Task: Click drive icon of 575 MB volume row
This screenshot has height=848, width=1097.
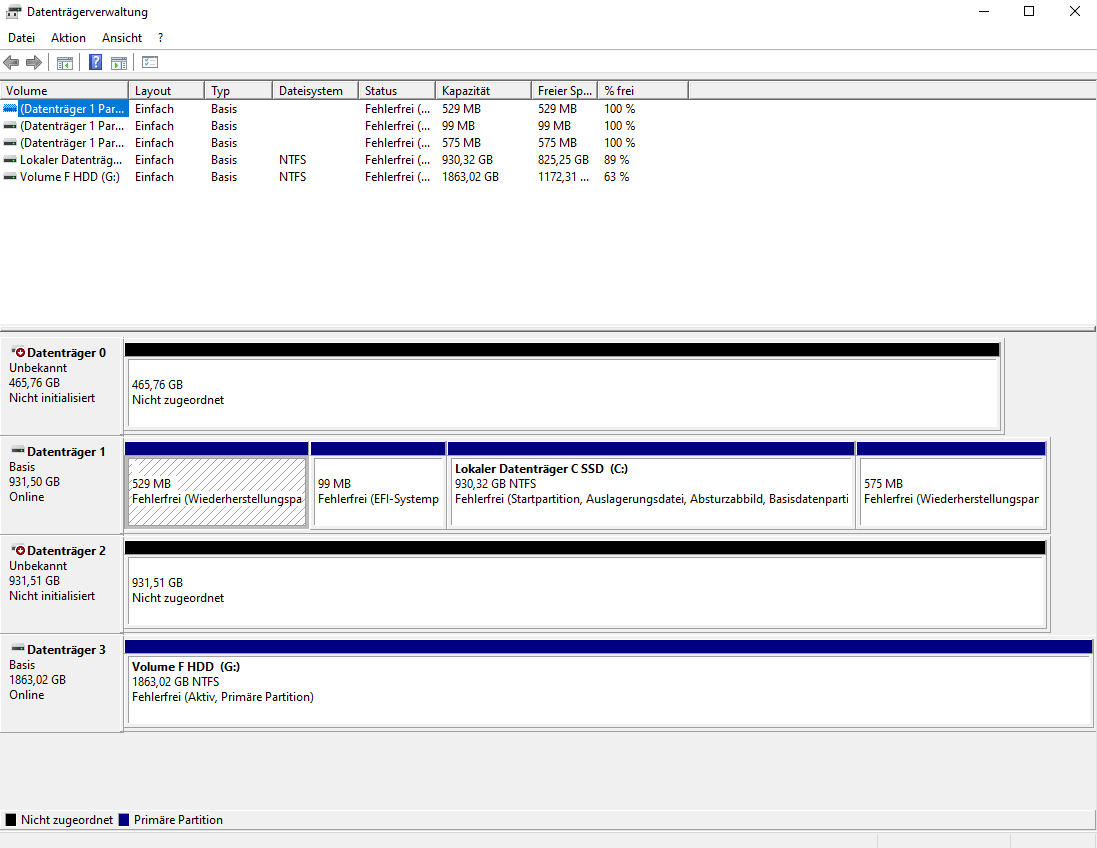Action: (10, 143)
